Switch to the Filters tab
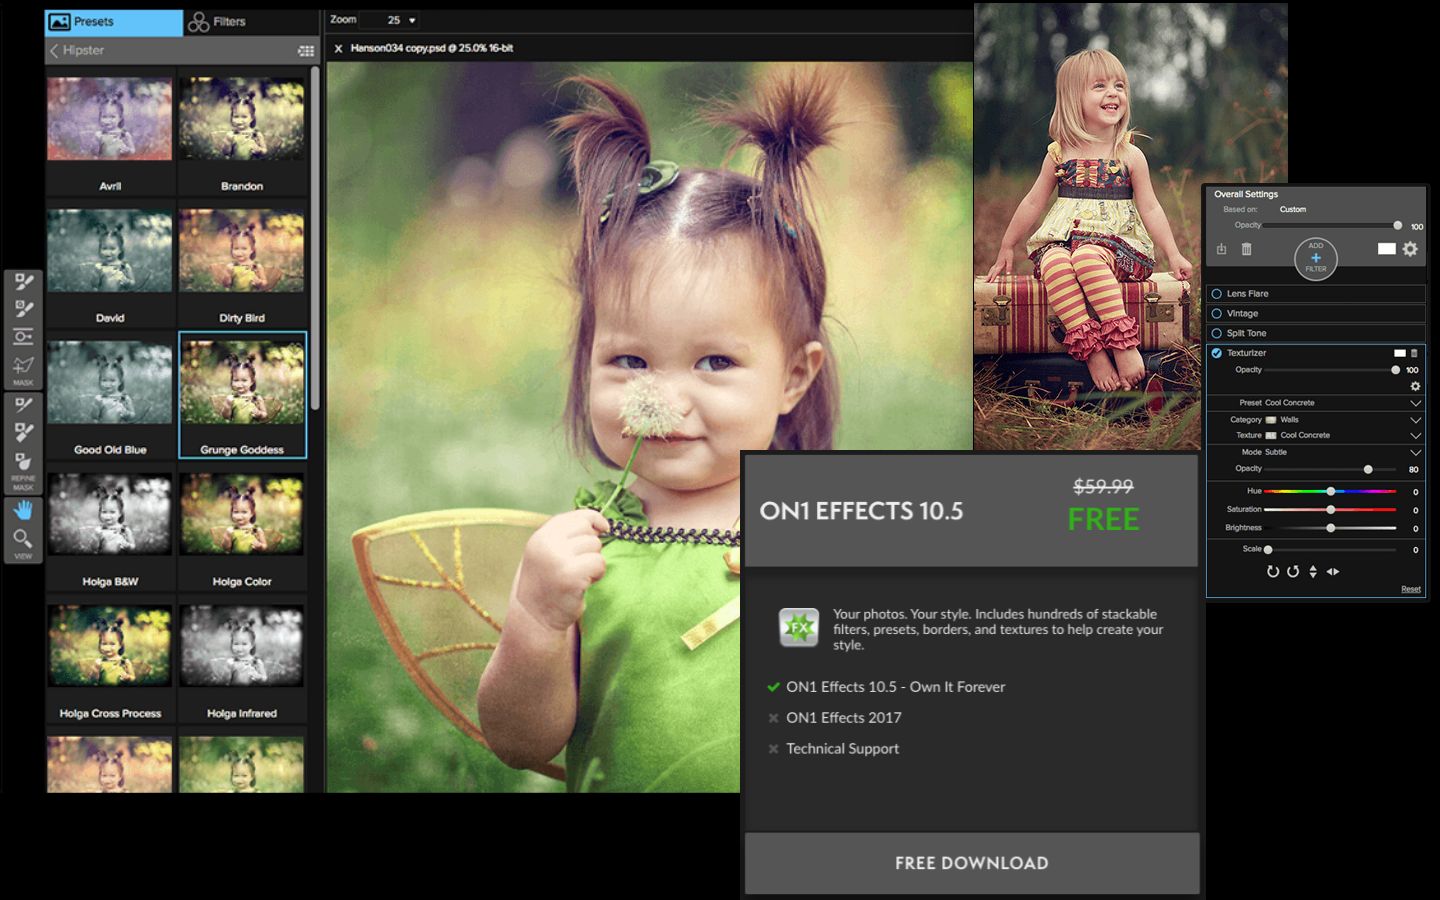This screenshot has width=1440, height=900. 250,22
